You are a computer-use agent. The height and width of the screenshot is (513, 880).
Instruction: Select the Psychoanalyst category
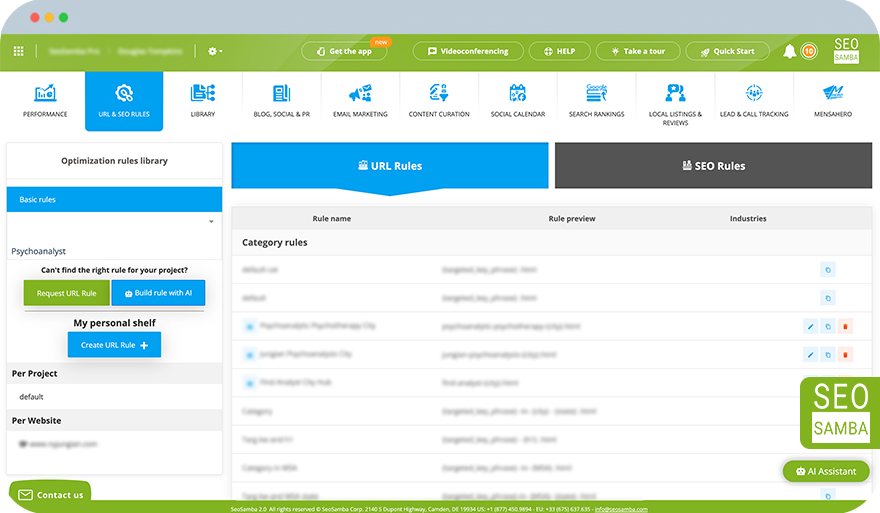click(x=38, y=251)
